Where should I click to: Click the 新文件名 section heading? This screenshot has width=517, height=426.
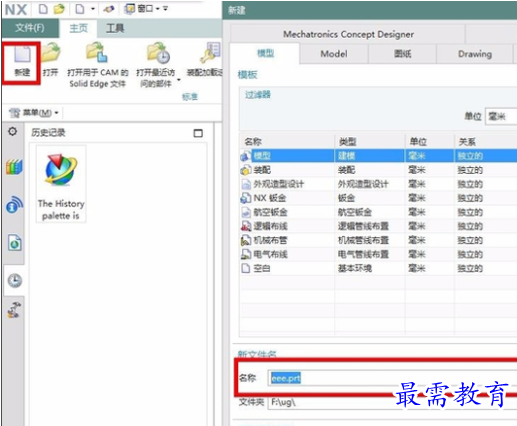pyautogui.click(x=257, y=354)
